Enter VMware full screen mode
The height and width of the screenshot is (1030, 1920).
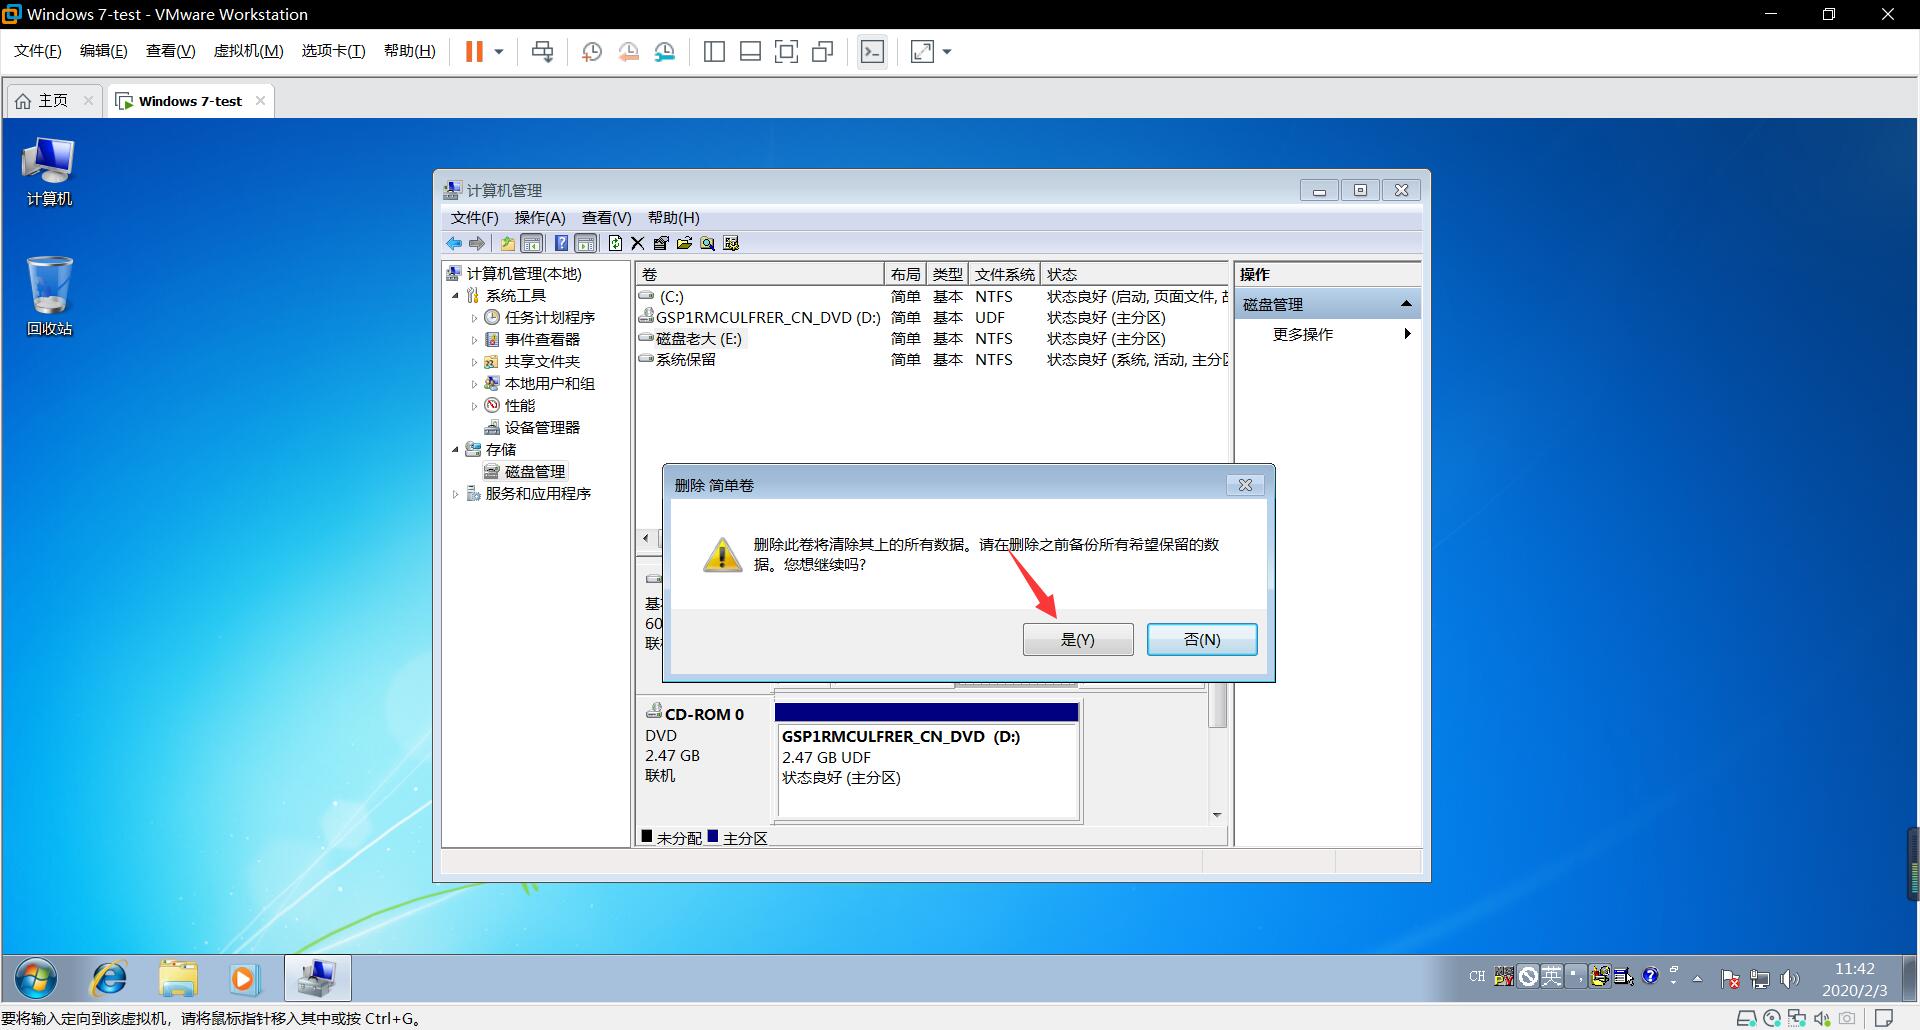click(786, 51)
